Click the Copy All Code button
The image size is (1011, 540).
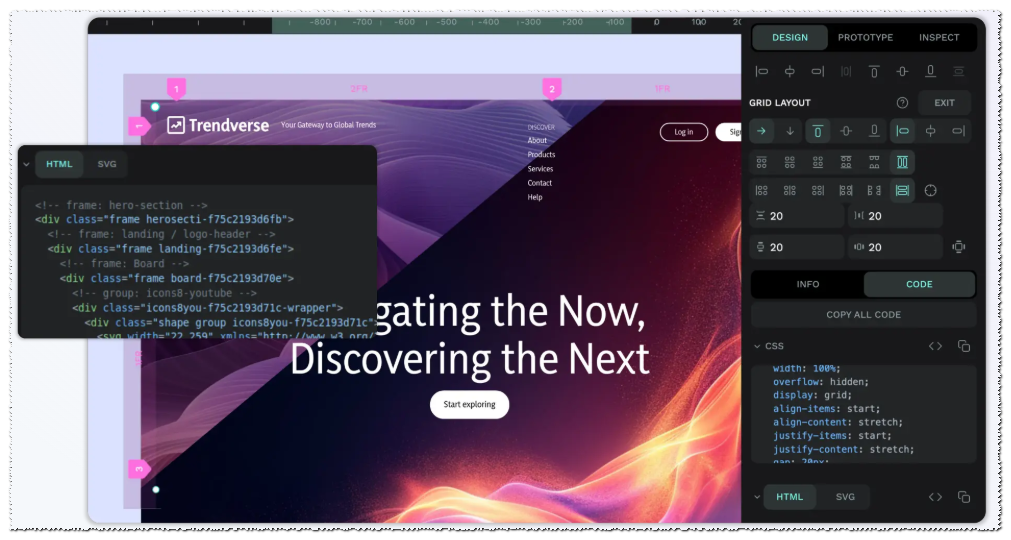click(863, 314)
